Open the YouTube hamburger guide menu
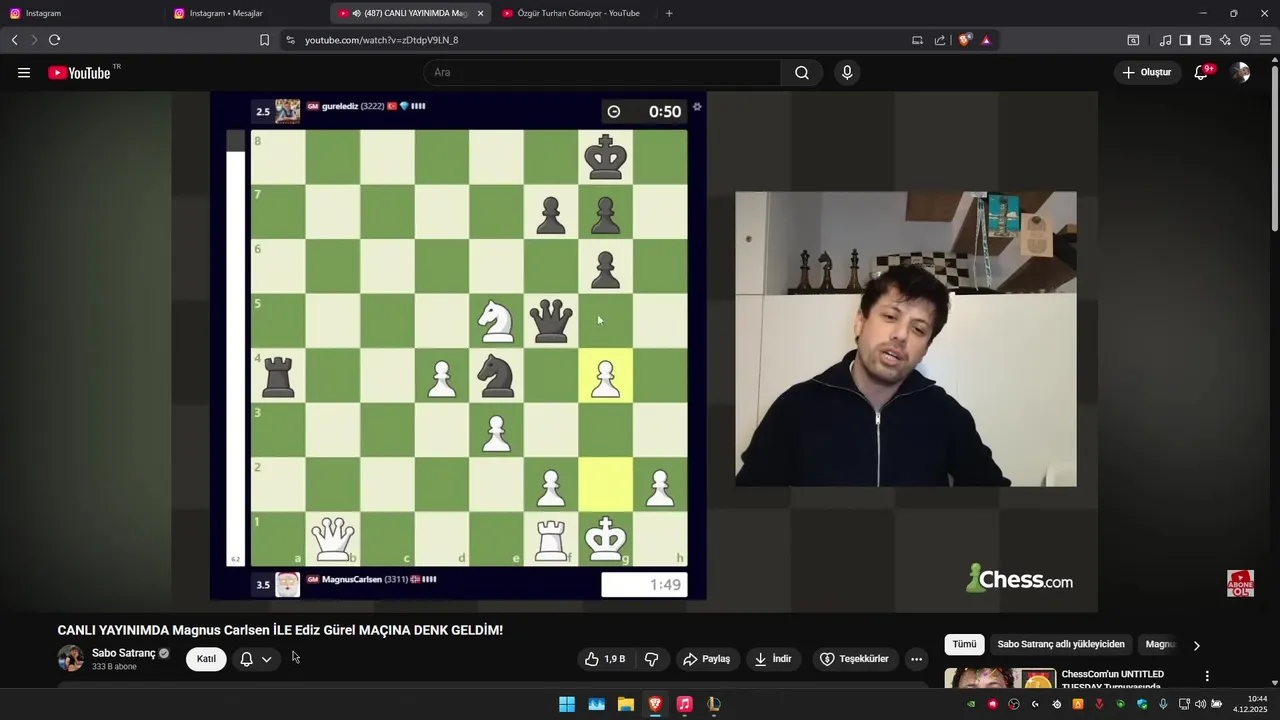Viewport: 1280px width, 720px height. coord(24,73)
